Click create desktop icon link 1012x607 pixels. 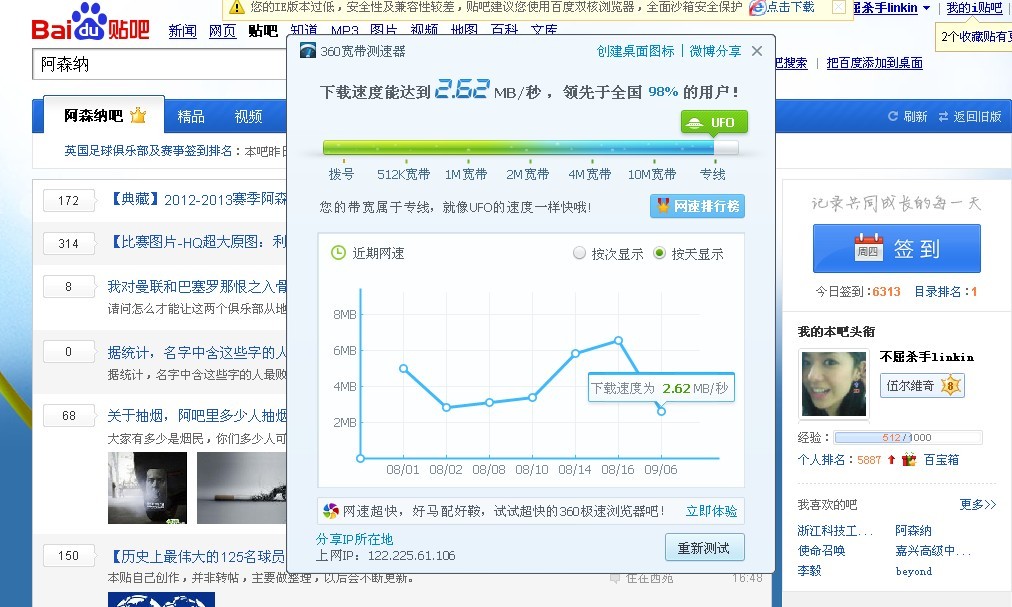point(635,51)
